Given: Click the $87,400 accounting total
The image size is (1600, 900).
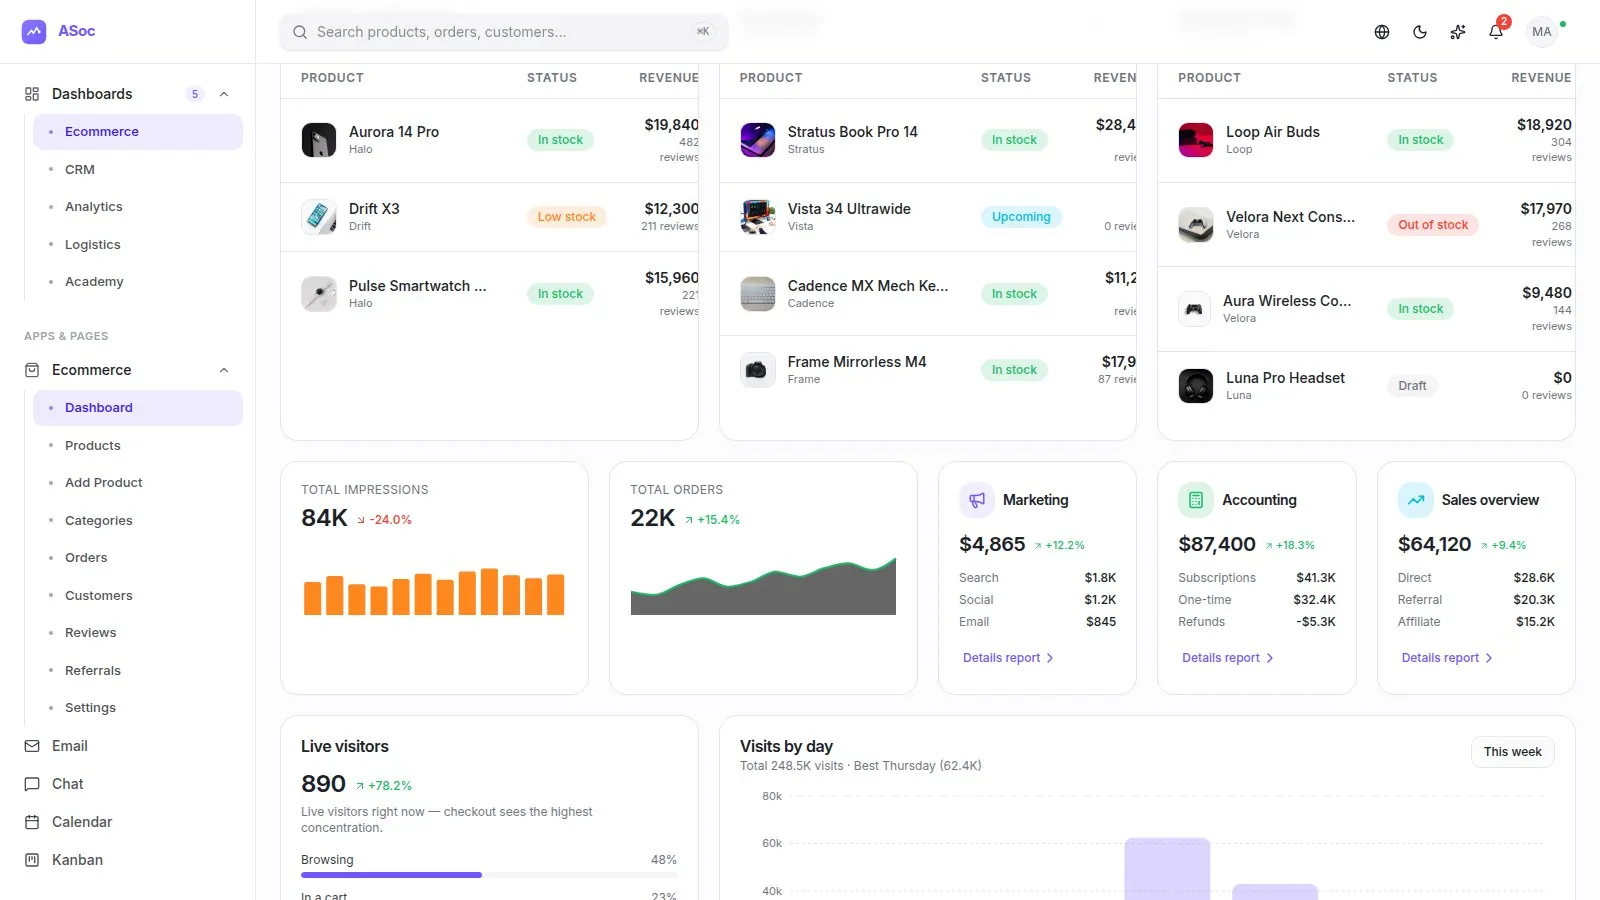Looking at the screenshot, I should 1217,544.
